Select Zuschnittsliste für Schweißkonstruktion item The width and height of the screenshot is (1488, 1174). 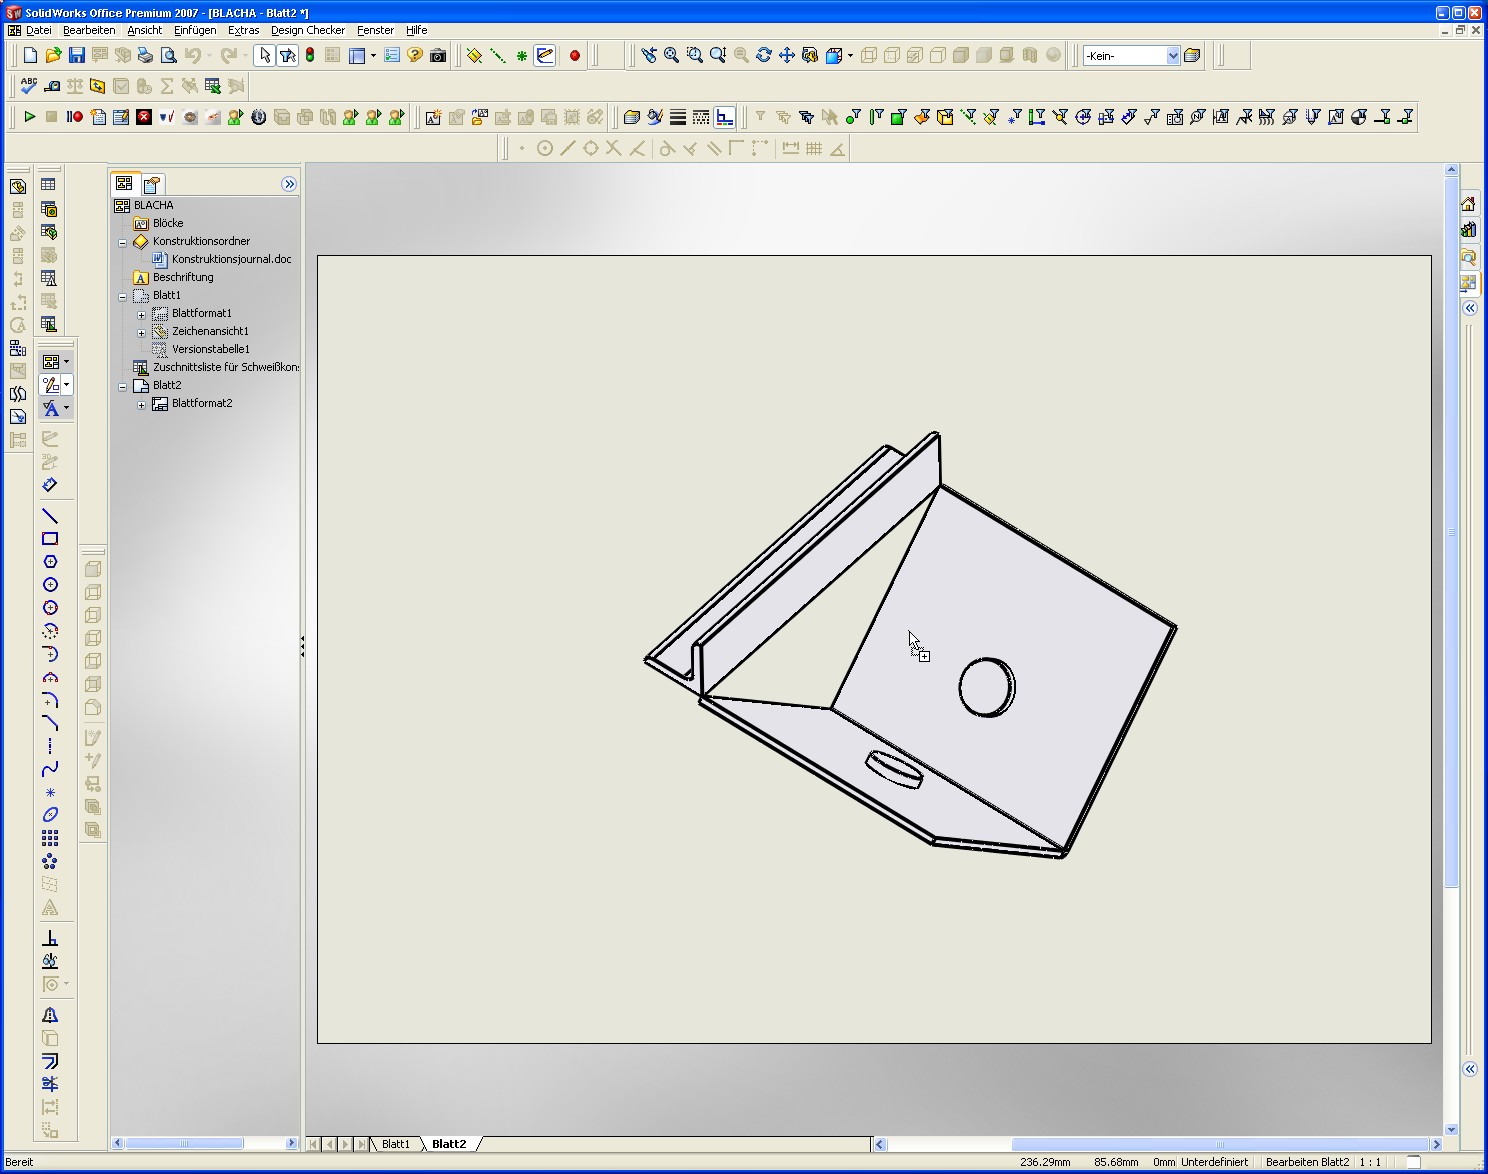tap(225, 367)
